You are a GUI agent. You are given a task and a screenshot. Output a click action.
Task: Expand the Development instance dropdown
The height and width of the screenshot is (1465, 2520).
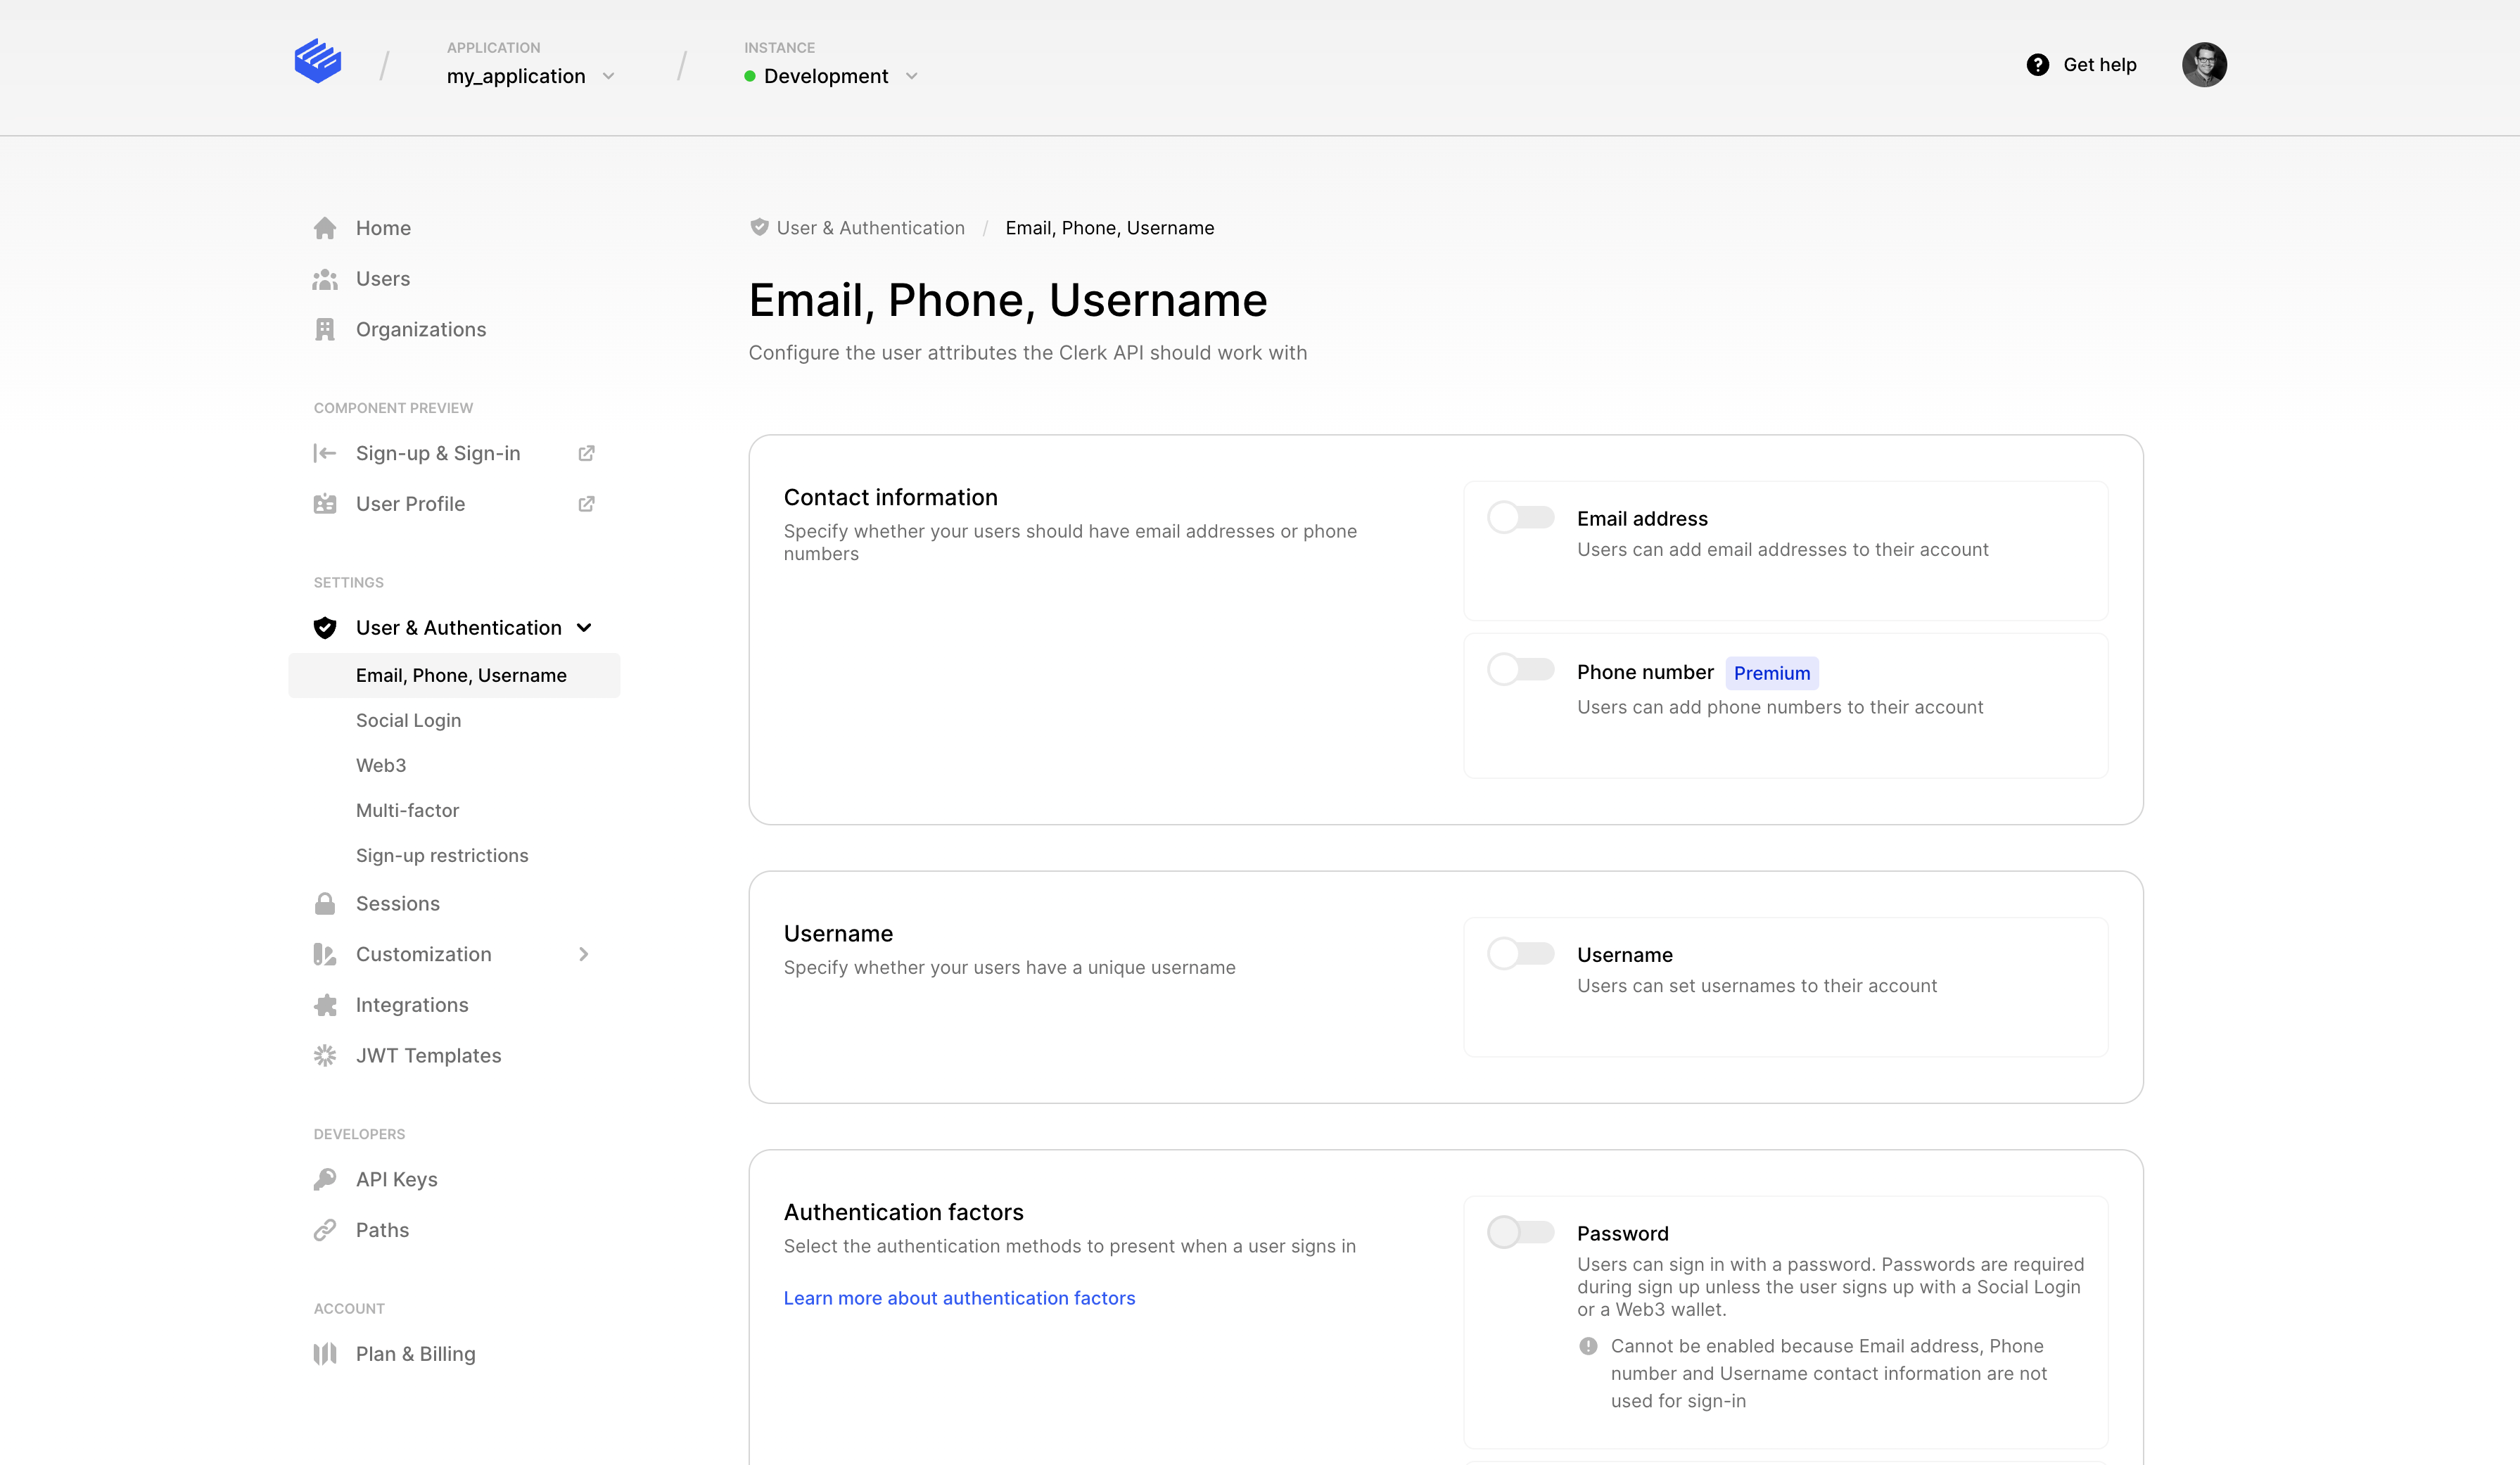[x=830, y=77]
